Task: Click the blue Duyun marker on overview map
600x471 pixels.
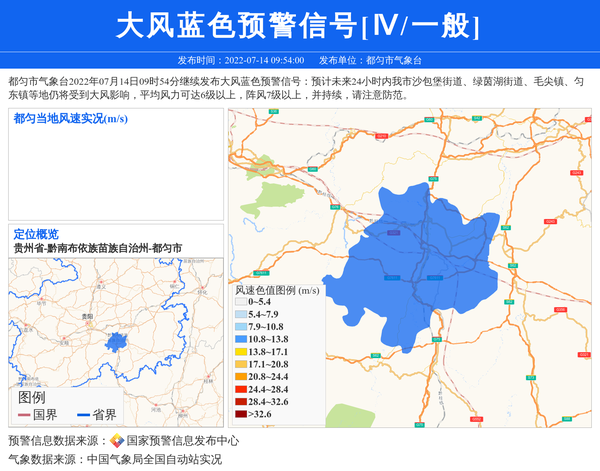Action: (117, 341)
